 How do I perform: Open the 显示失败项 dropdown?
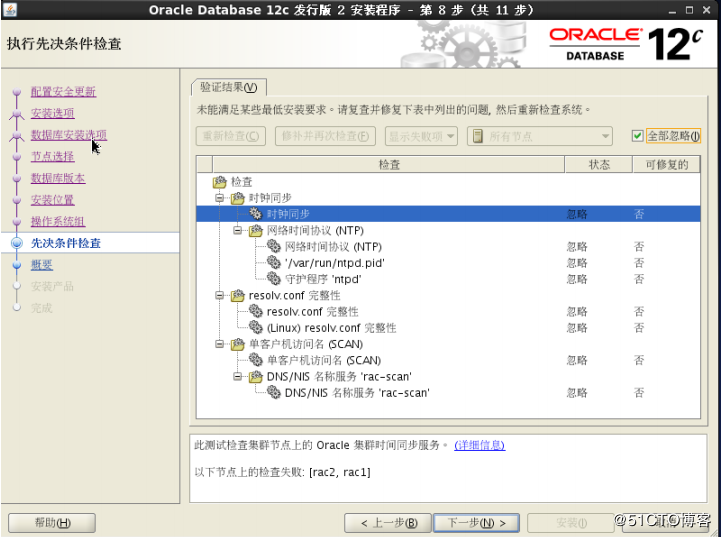click(421, 136)
